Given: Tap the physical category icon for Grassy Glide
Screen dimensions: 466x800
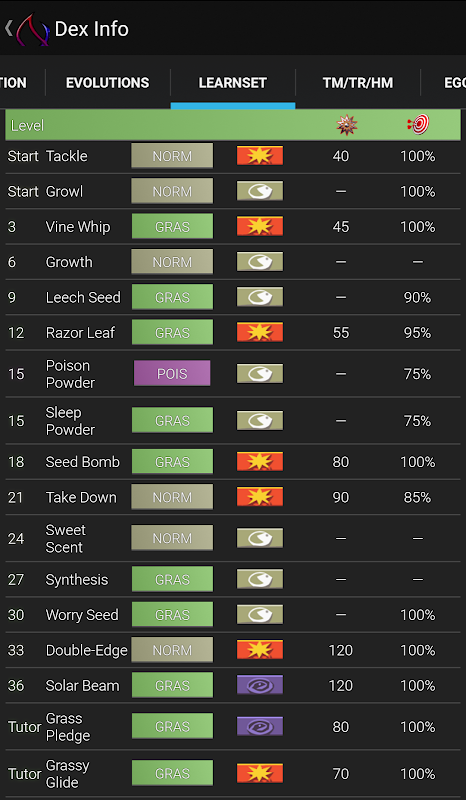Looking at the screenshot, I should [x=260, y=773].
